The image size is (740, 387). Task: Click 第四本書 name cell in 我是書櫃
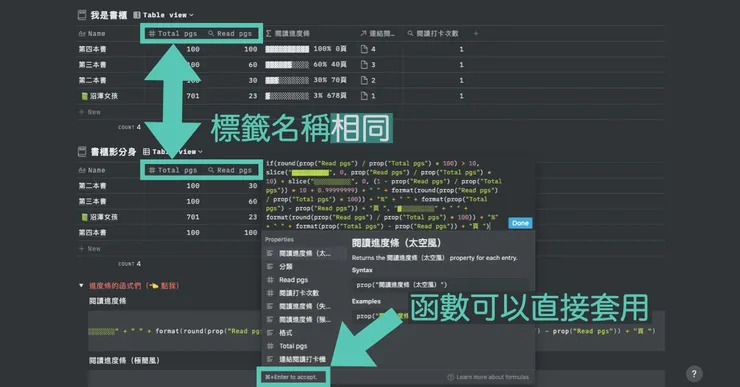coord(92,49)
